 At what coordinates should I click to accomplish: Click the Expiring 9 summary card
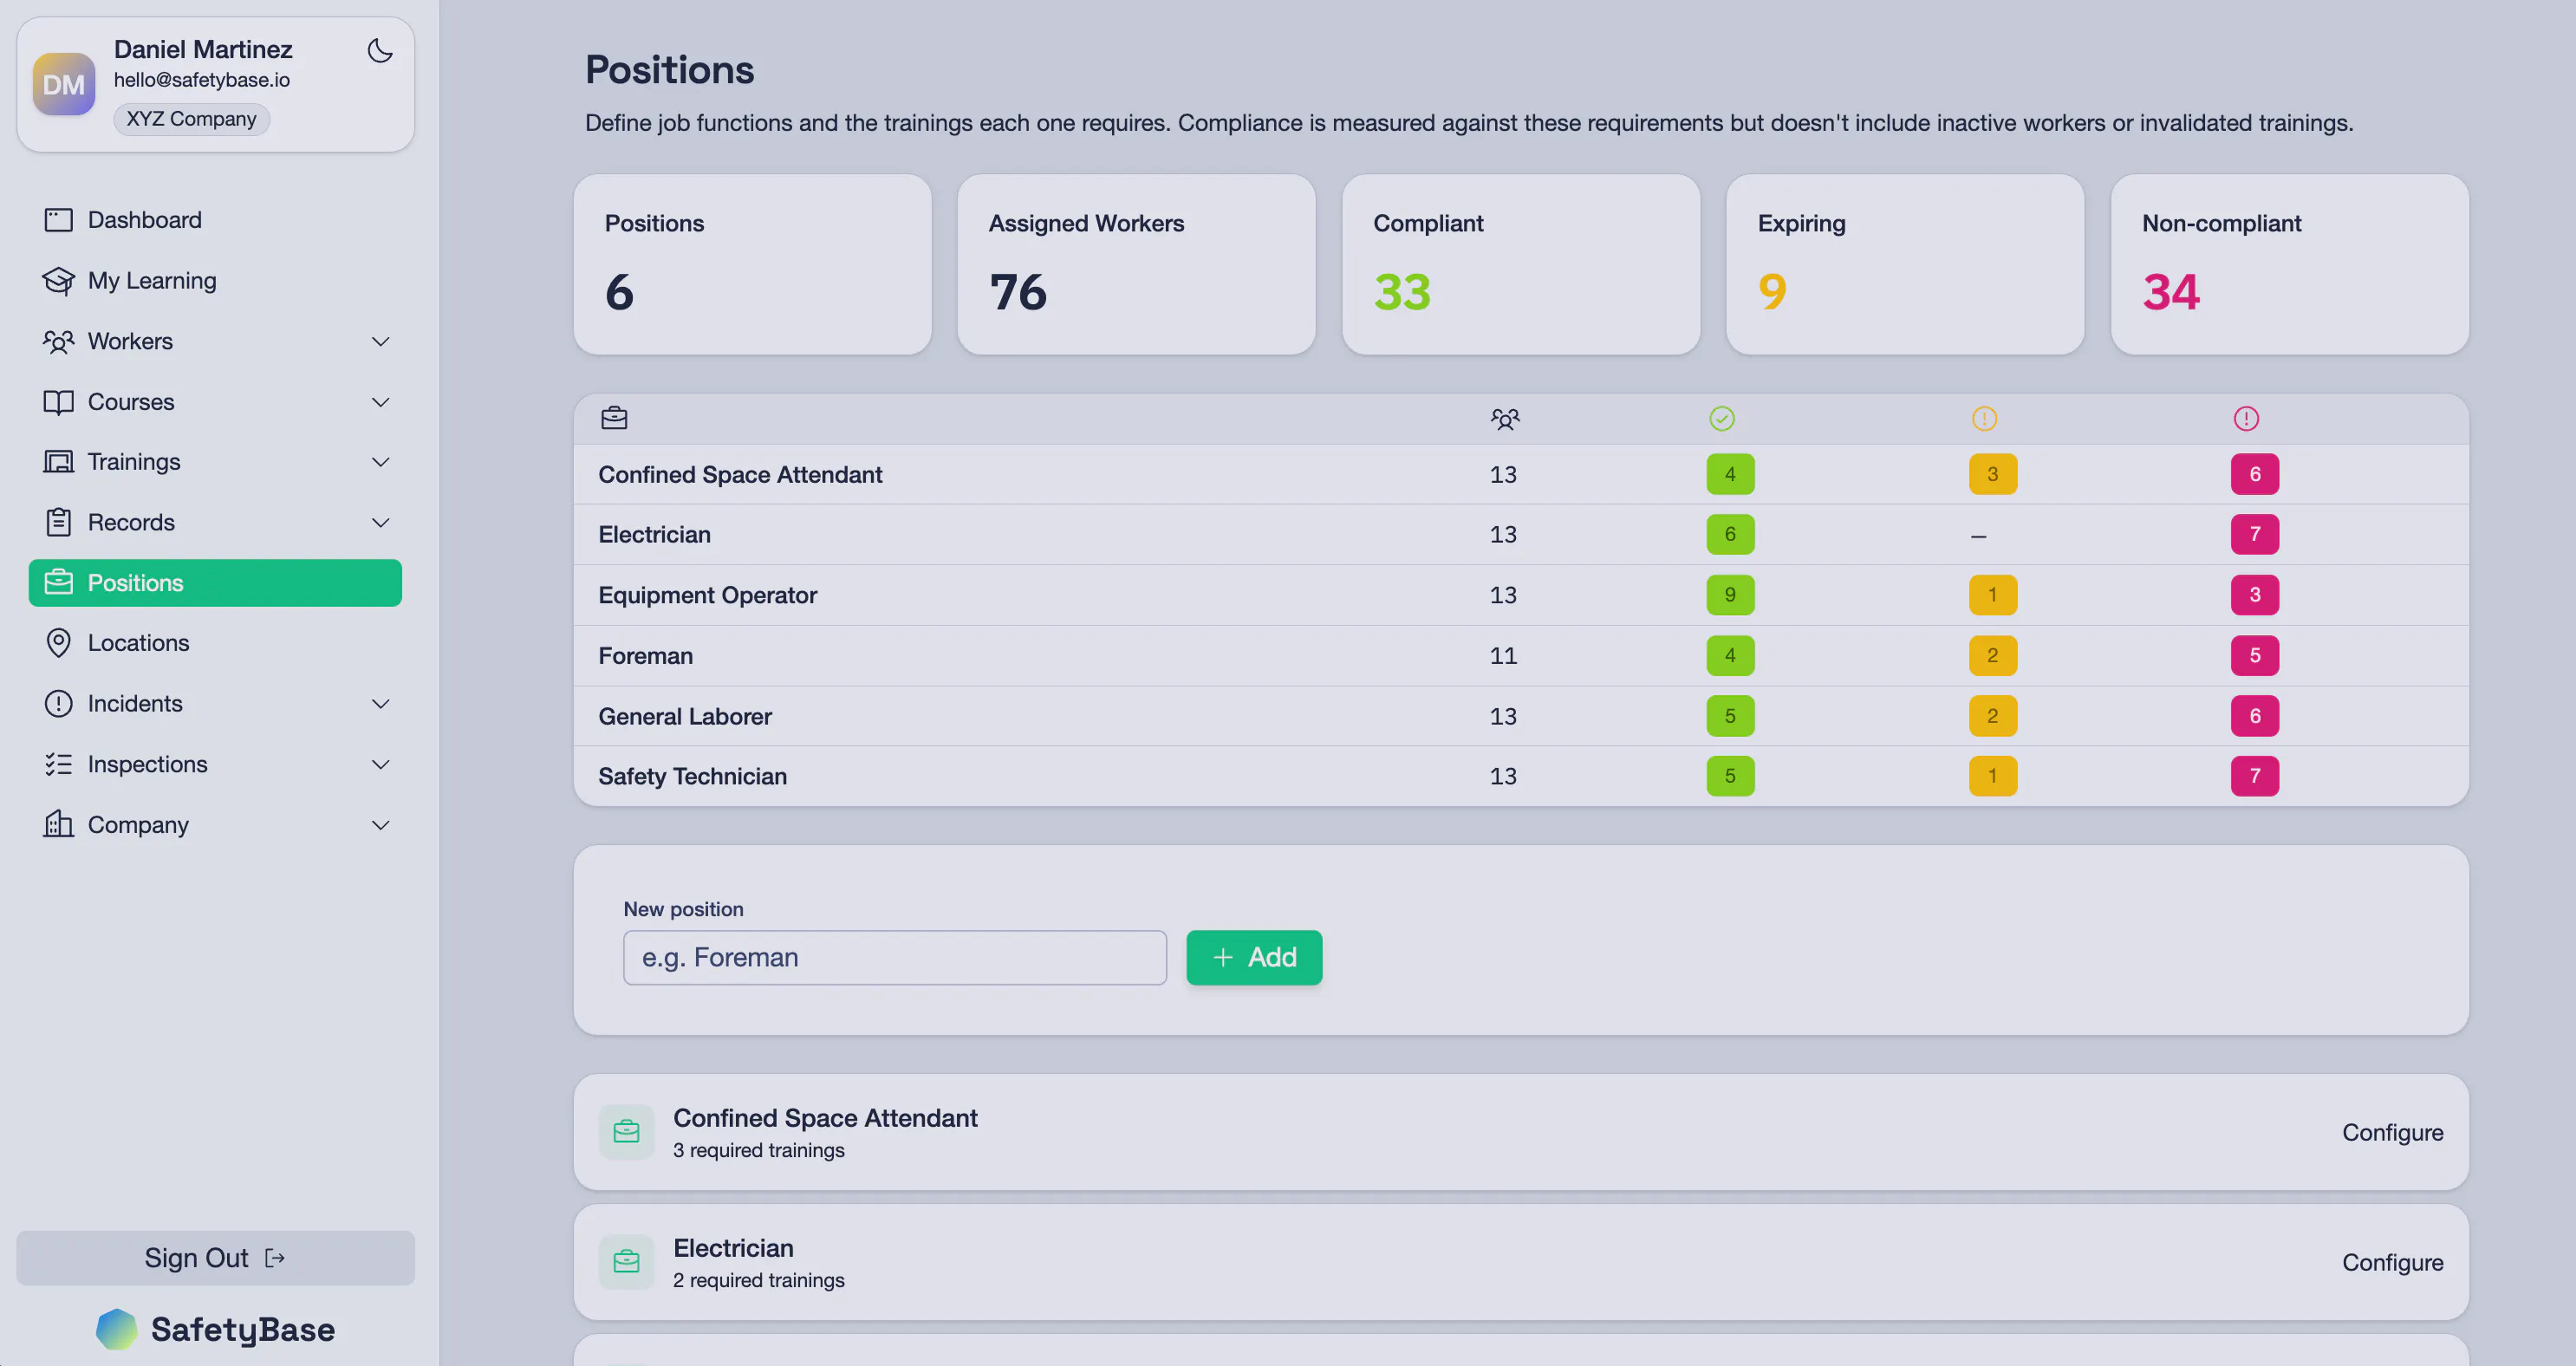pos(1905,265)
